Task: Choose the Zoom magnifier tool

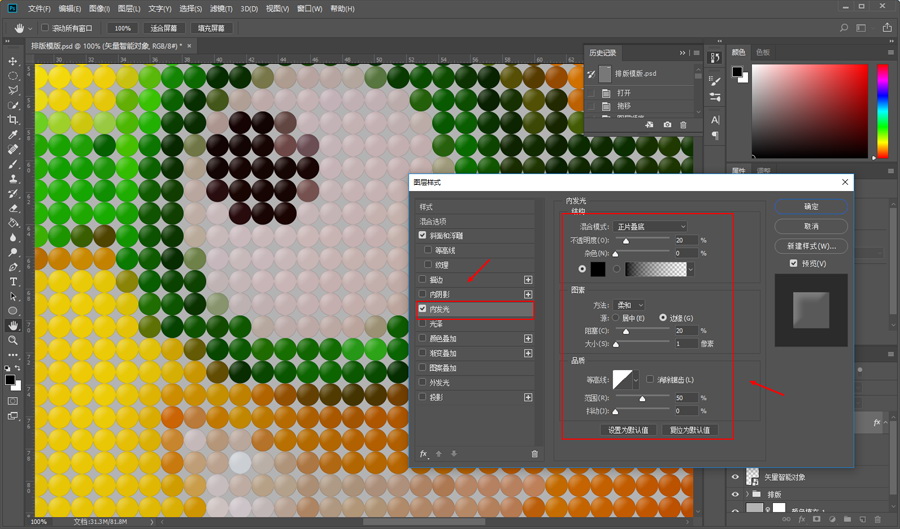Action: pos(13,340)
